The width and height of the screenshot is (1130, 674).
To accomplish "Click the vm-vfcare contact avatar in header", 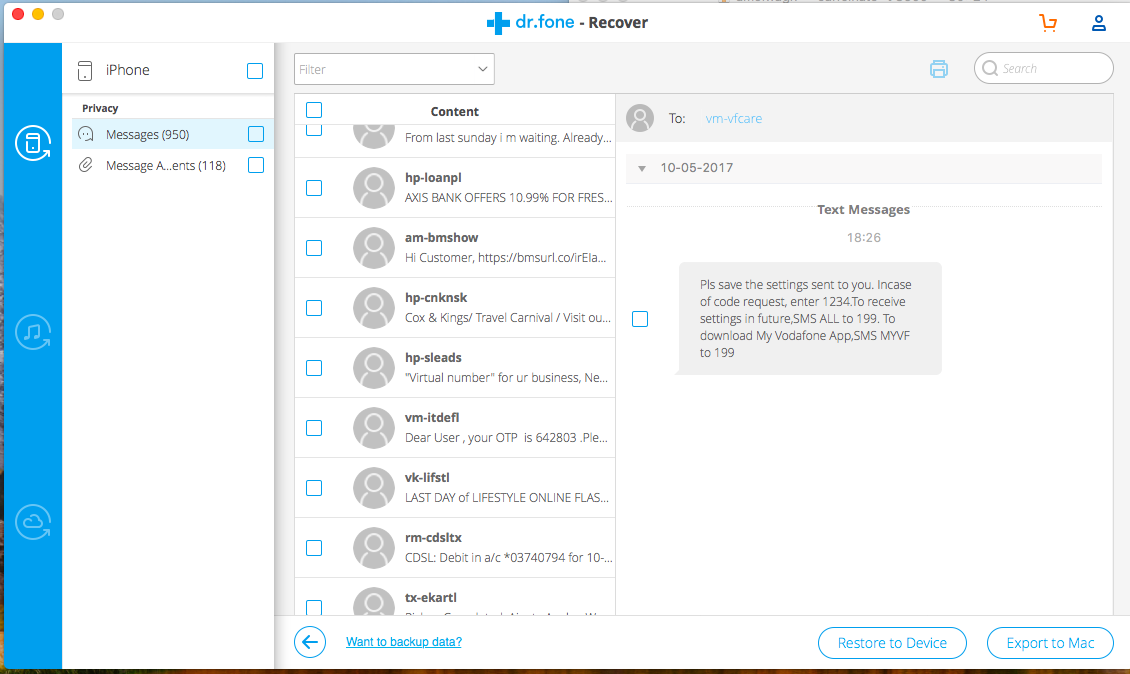I will coord(640,117).
